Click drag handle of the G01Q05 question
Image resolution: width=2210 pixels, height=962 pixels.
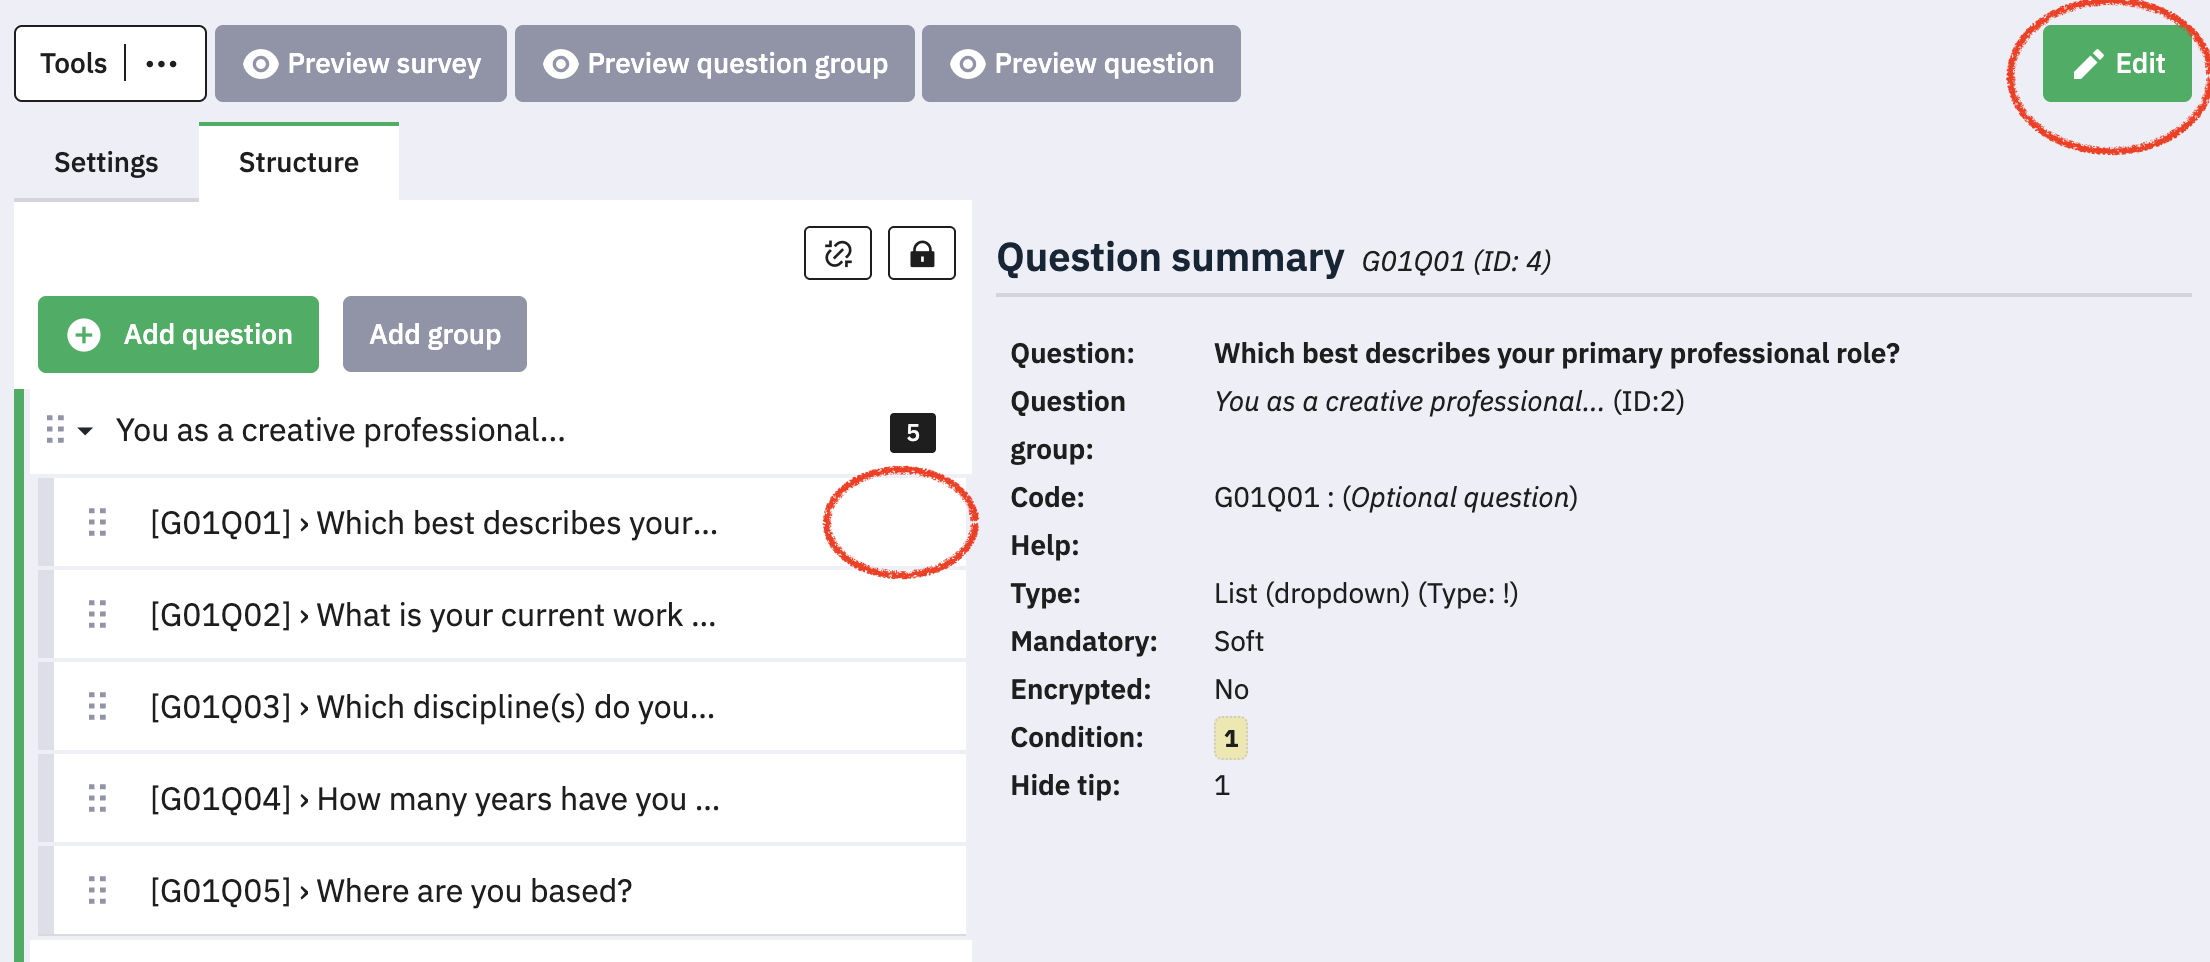97,891
